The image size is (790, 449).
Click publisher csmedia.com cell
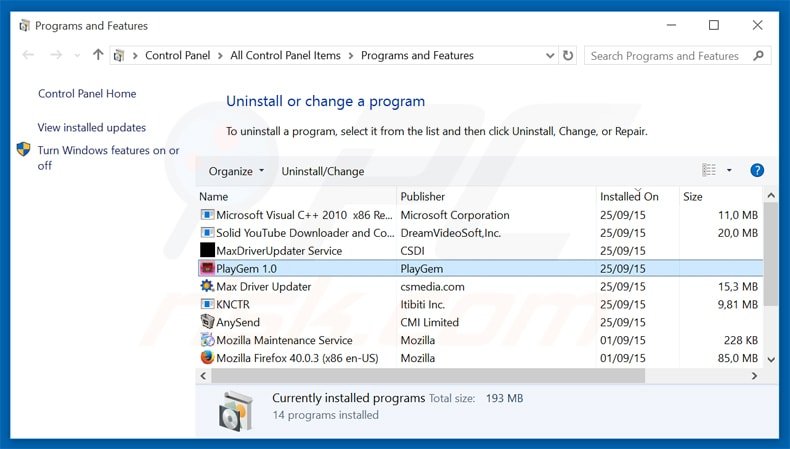(x=432, y=287)
